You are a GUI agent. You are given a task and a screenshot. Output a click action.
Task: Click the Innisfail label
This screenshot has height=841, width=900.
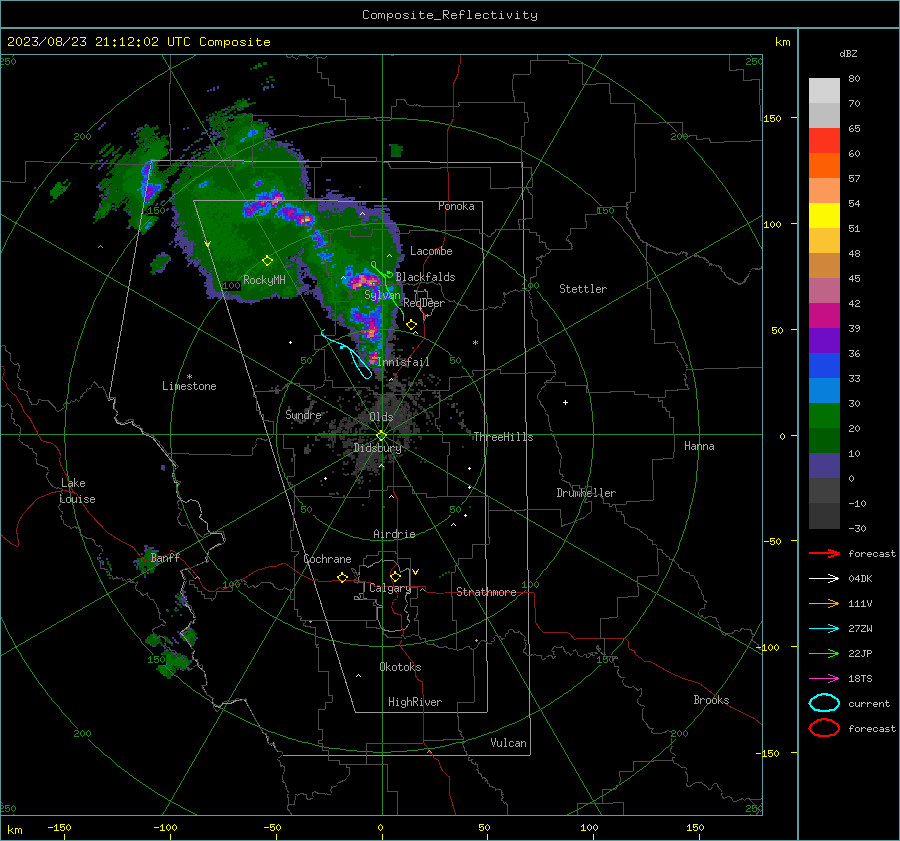click(x=403, y=362)
